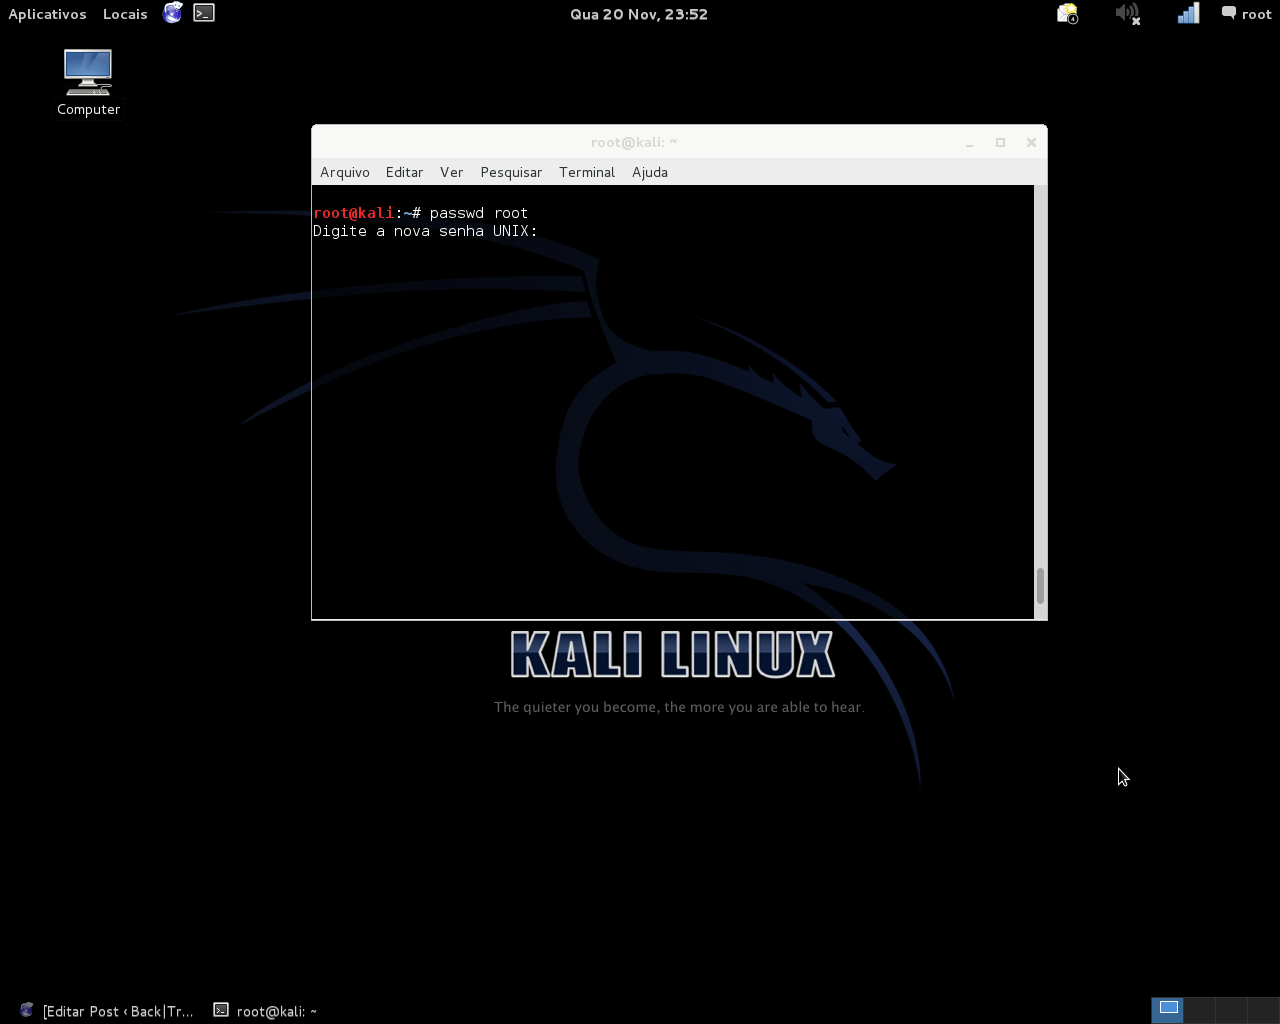
Task: Click the 'Digite a nova senha UNIX:' prompt
Action: tap(425, 231)
